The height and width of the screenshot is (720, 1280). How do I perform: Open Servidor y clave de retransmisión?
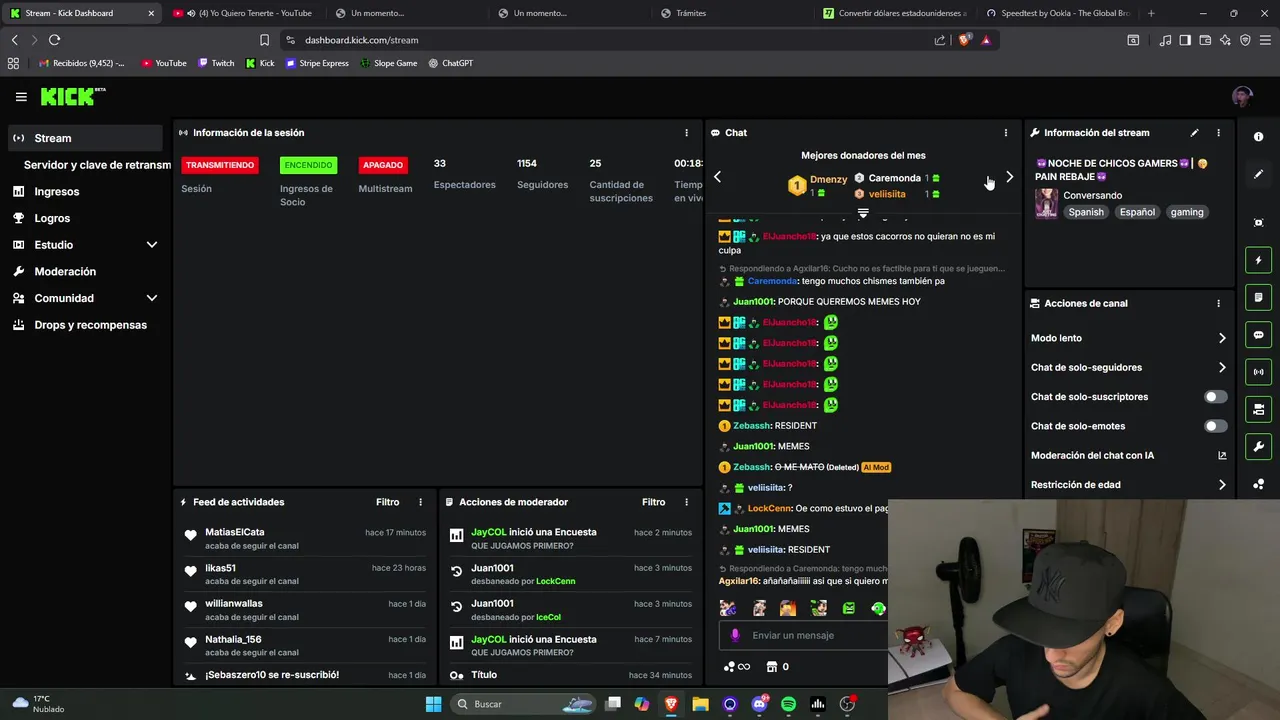pos(97,165)
